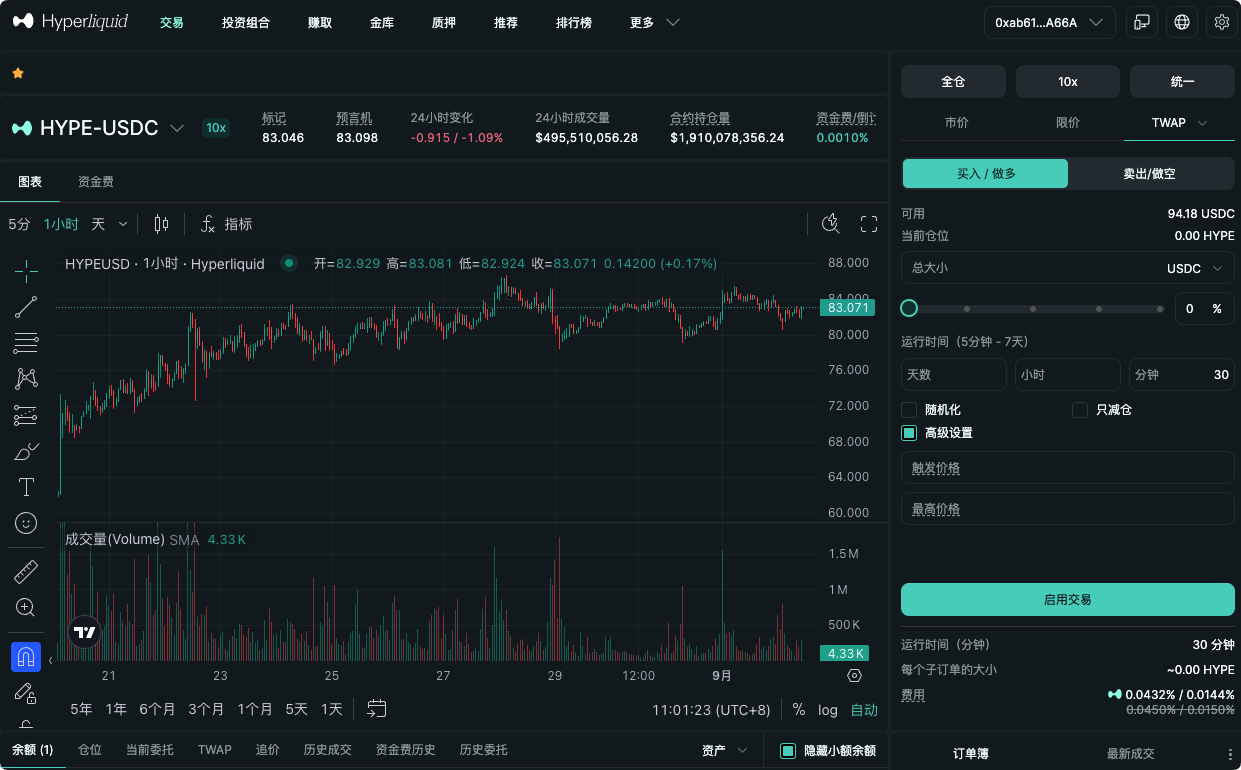1241x770 pixels.
Task: Toggle fullscreen chart mode
Action: point(869,224)
